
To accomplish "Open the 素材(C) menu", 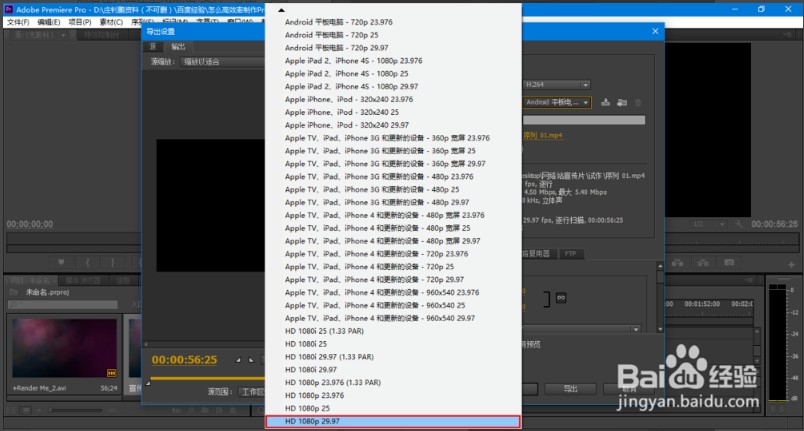I will pos(113,21).
